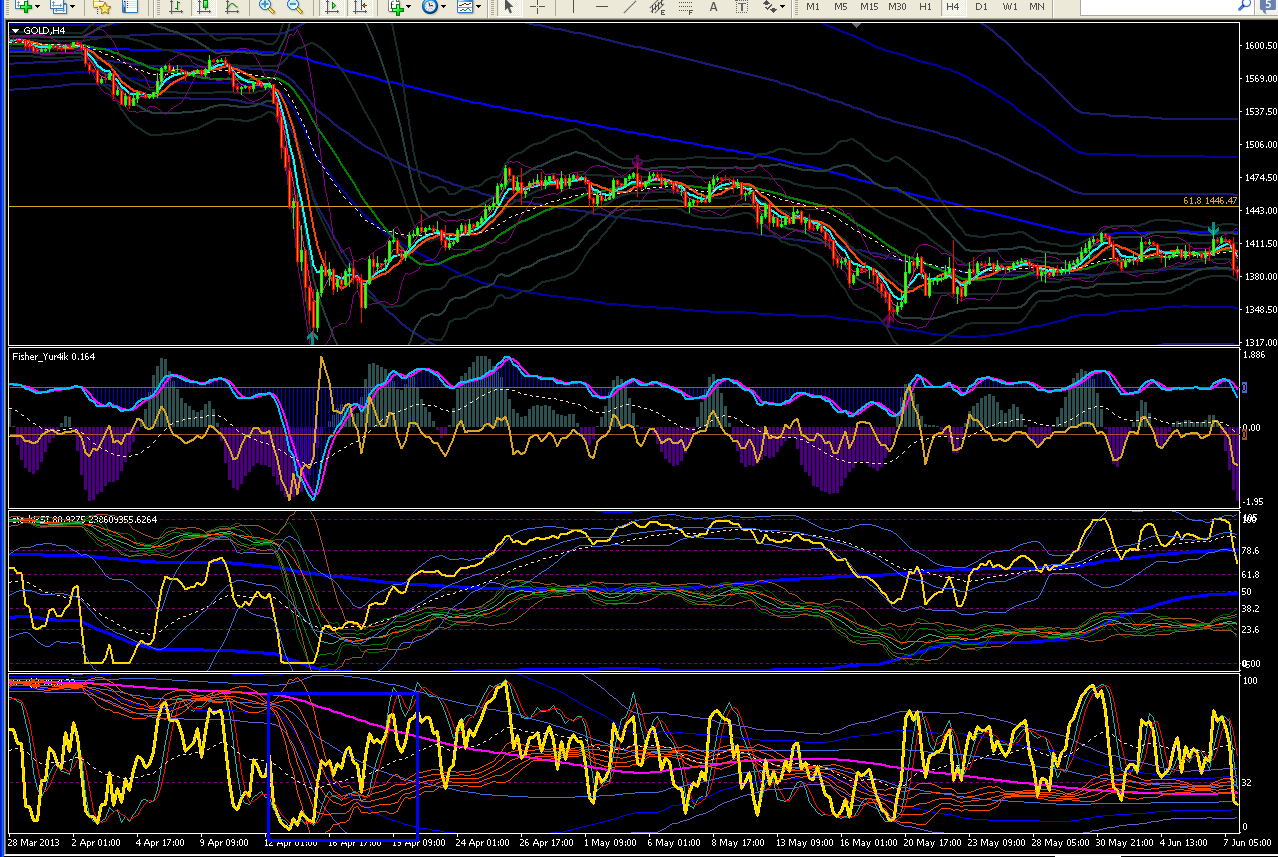The height and width of the screenshot is (857, 1278).
Task: Select the standard cursor arrow tool
Action: pos(508,7)
